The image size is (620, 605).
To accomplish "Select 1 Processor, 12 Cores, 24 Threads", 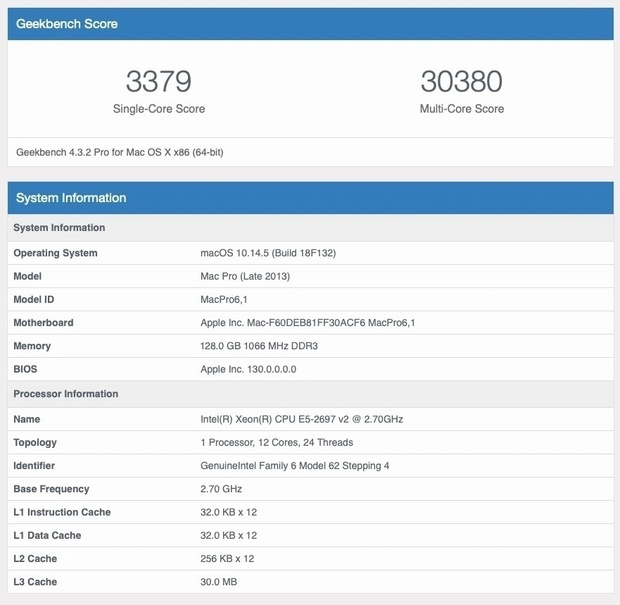I will coord(277,442).
